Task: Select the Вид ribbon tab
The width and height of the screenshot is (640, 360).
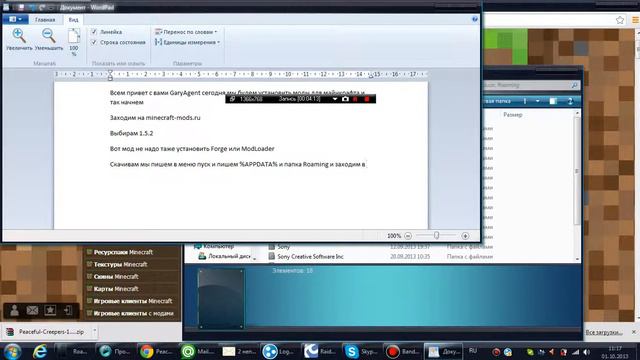Action: point(73,20)
